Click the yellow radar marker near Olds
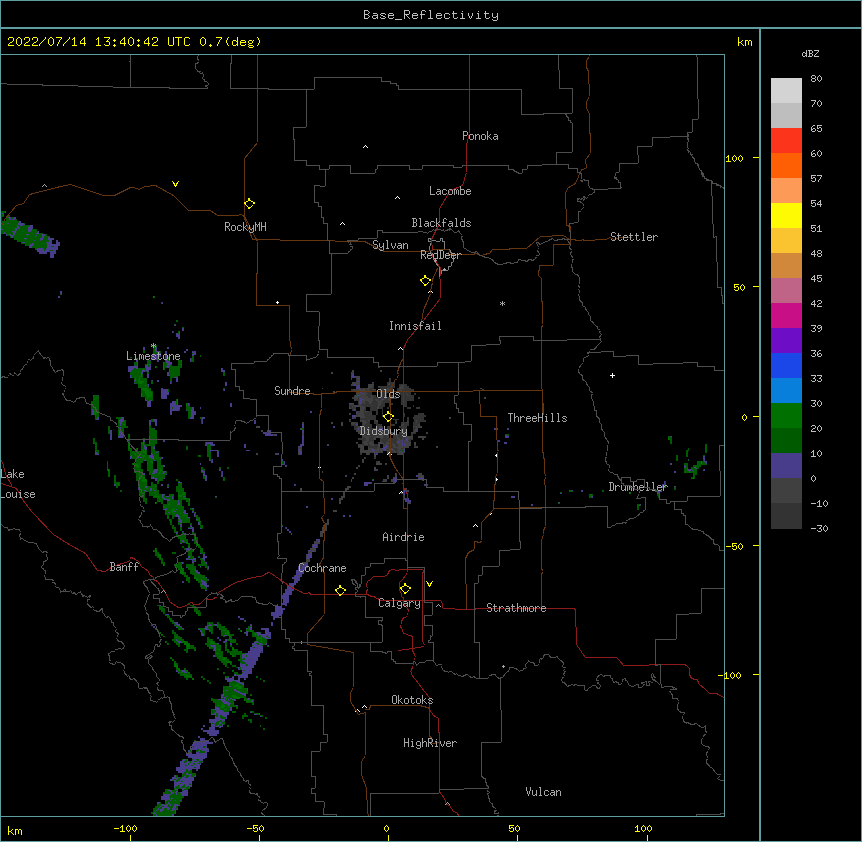Screen dimensions: 862x842 (x=388, y=416)
